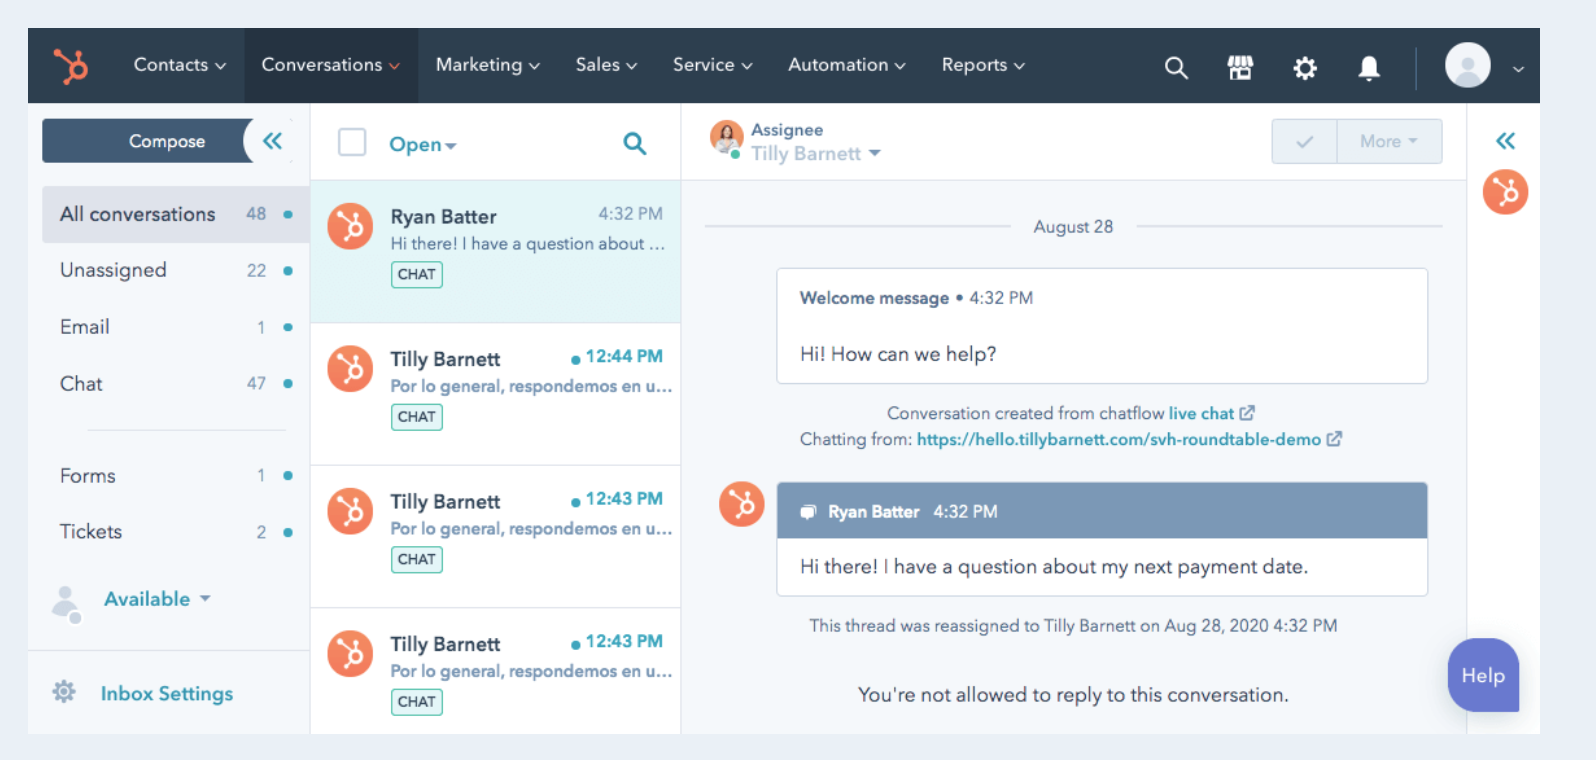This screenshot has height=760, width=1596.
Task: Click the Compose button
Action: (166, 141)
